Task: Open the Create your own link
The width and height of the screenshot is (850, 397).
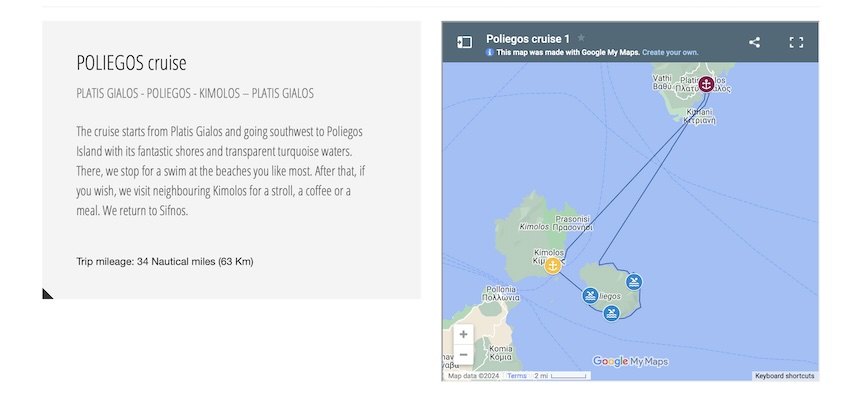Action: click(x=670, y=53)
